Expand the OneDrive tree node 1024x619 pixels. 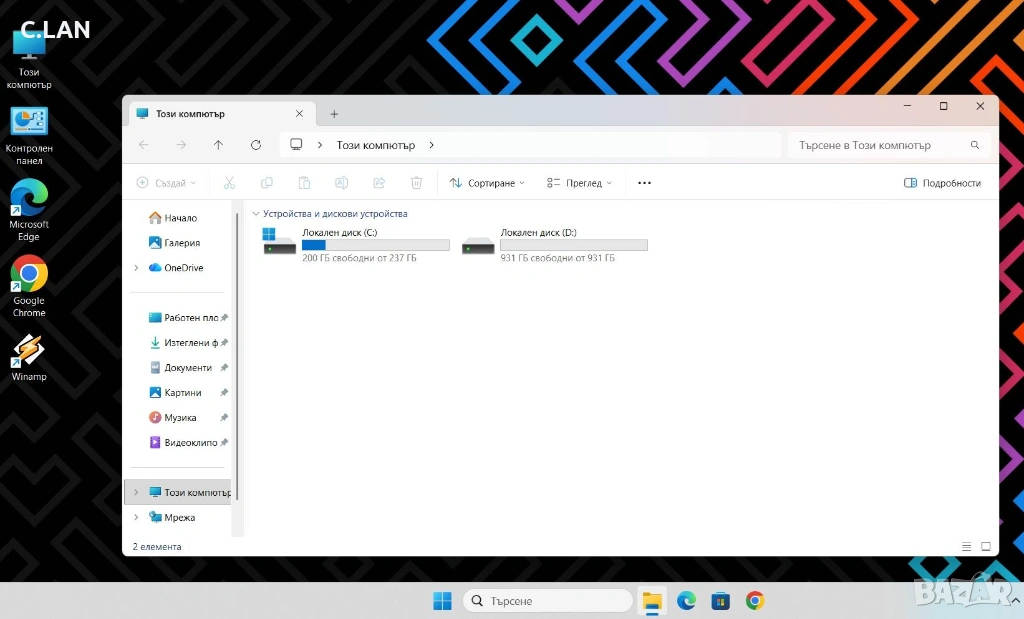coord(136,268)
